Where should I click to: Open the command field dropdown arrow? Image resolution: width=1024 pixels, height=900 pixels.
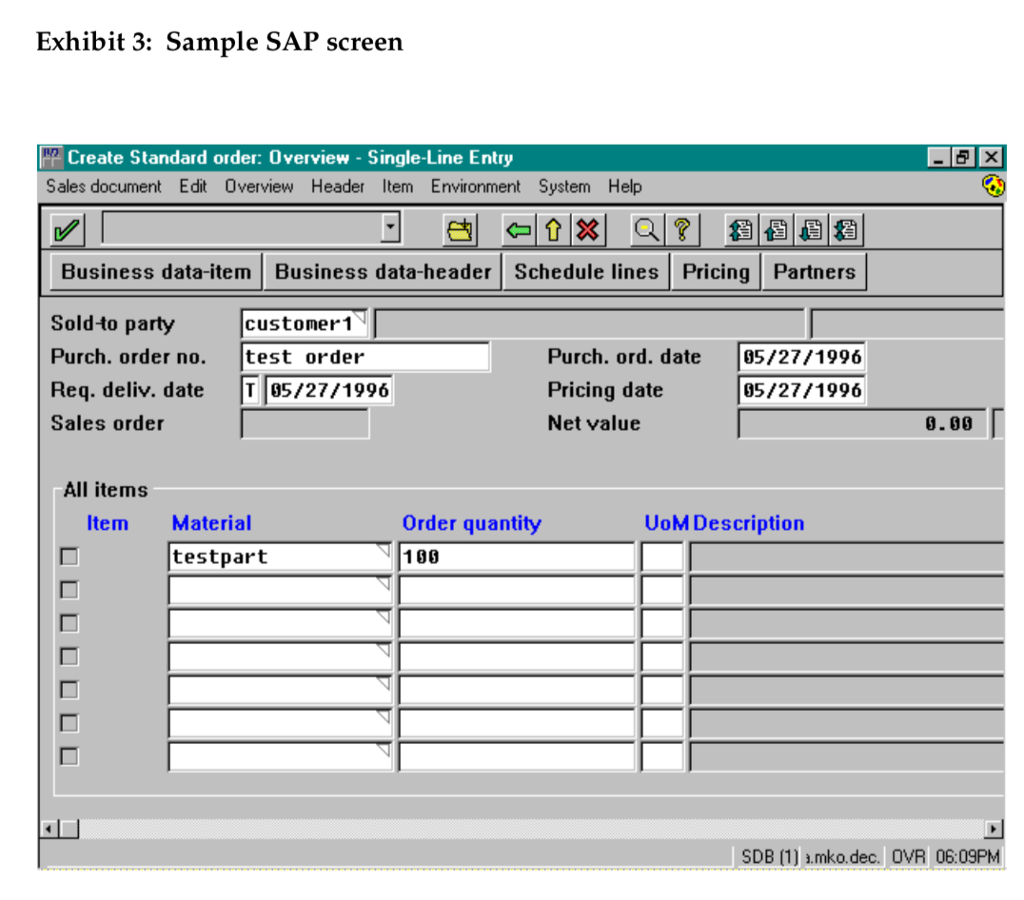point(391,227)
